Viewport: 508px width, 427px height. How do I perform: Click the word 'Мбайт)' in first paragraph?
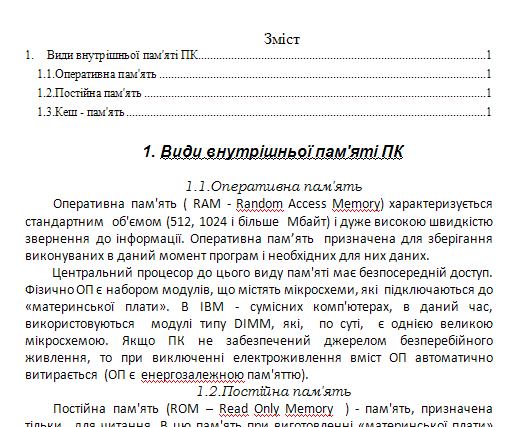click(308, 222)
